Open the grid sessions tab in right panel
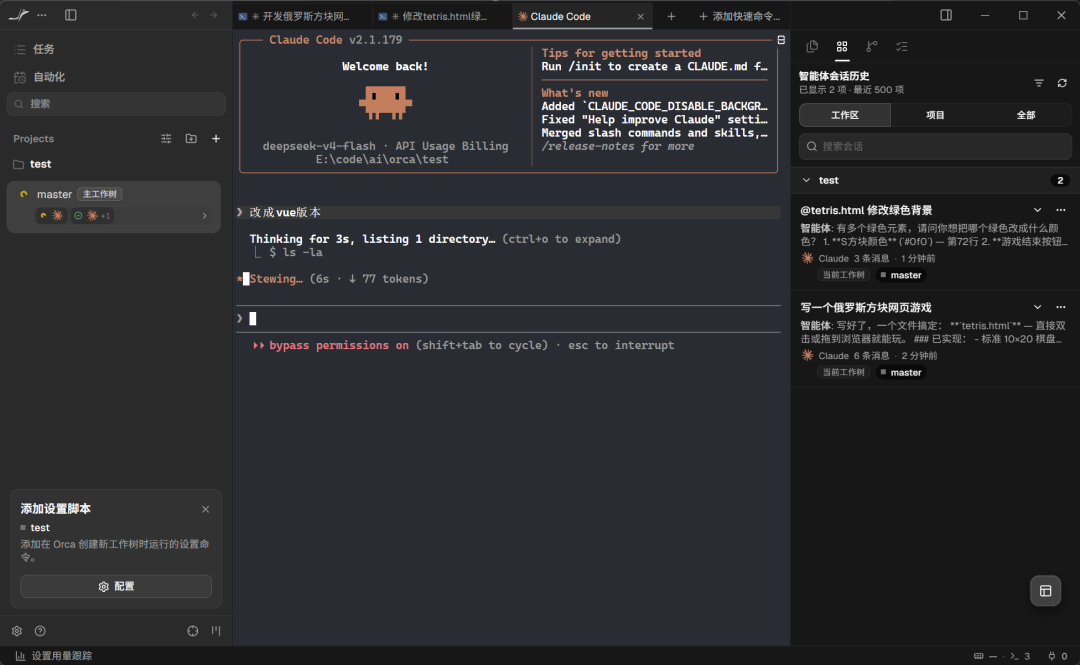The width and height of the screenshot is (1080, 665). (842, 46)
